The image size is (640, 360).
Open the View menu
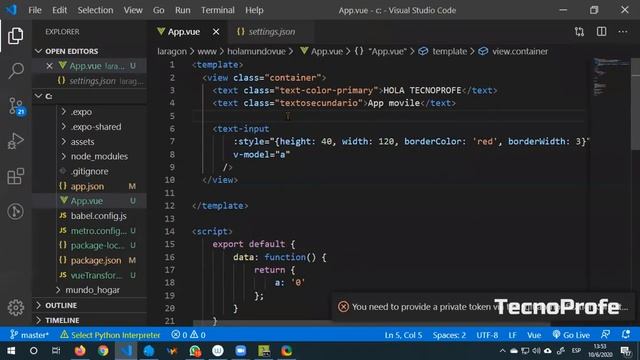click(x=133, y=10)
